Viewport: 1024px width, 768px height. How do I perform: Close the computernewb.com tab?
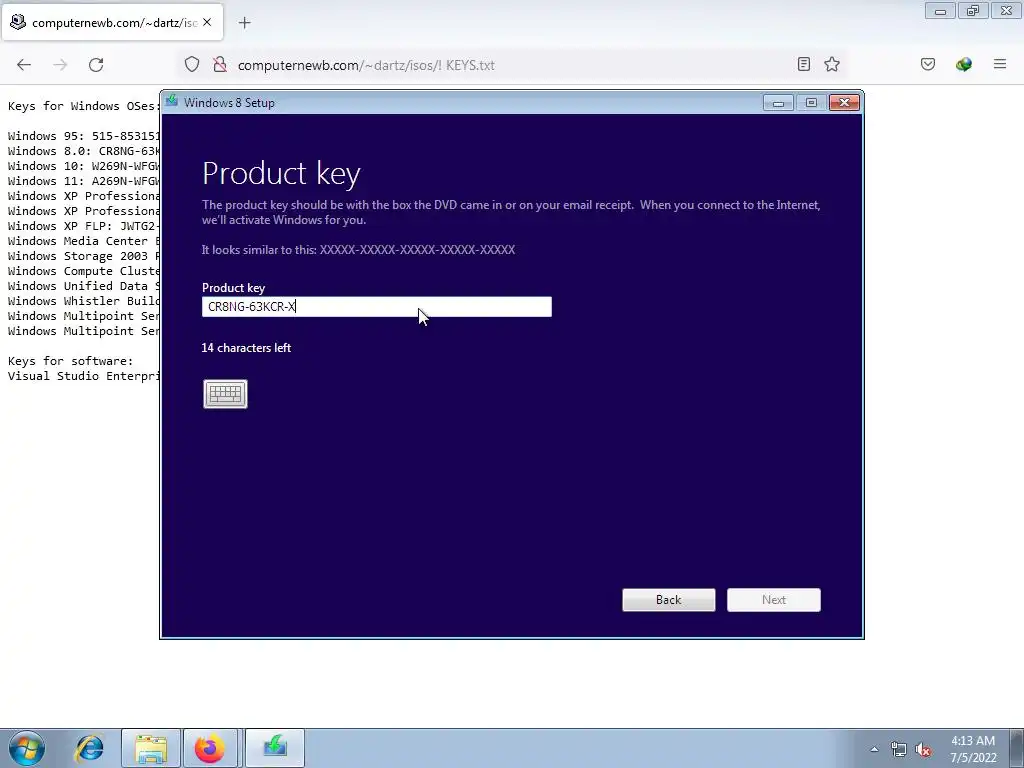(207, 22)
